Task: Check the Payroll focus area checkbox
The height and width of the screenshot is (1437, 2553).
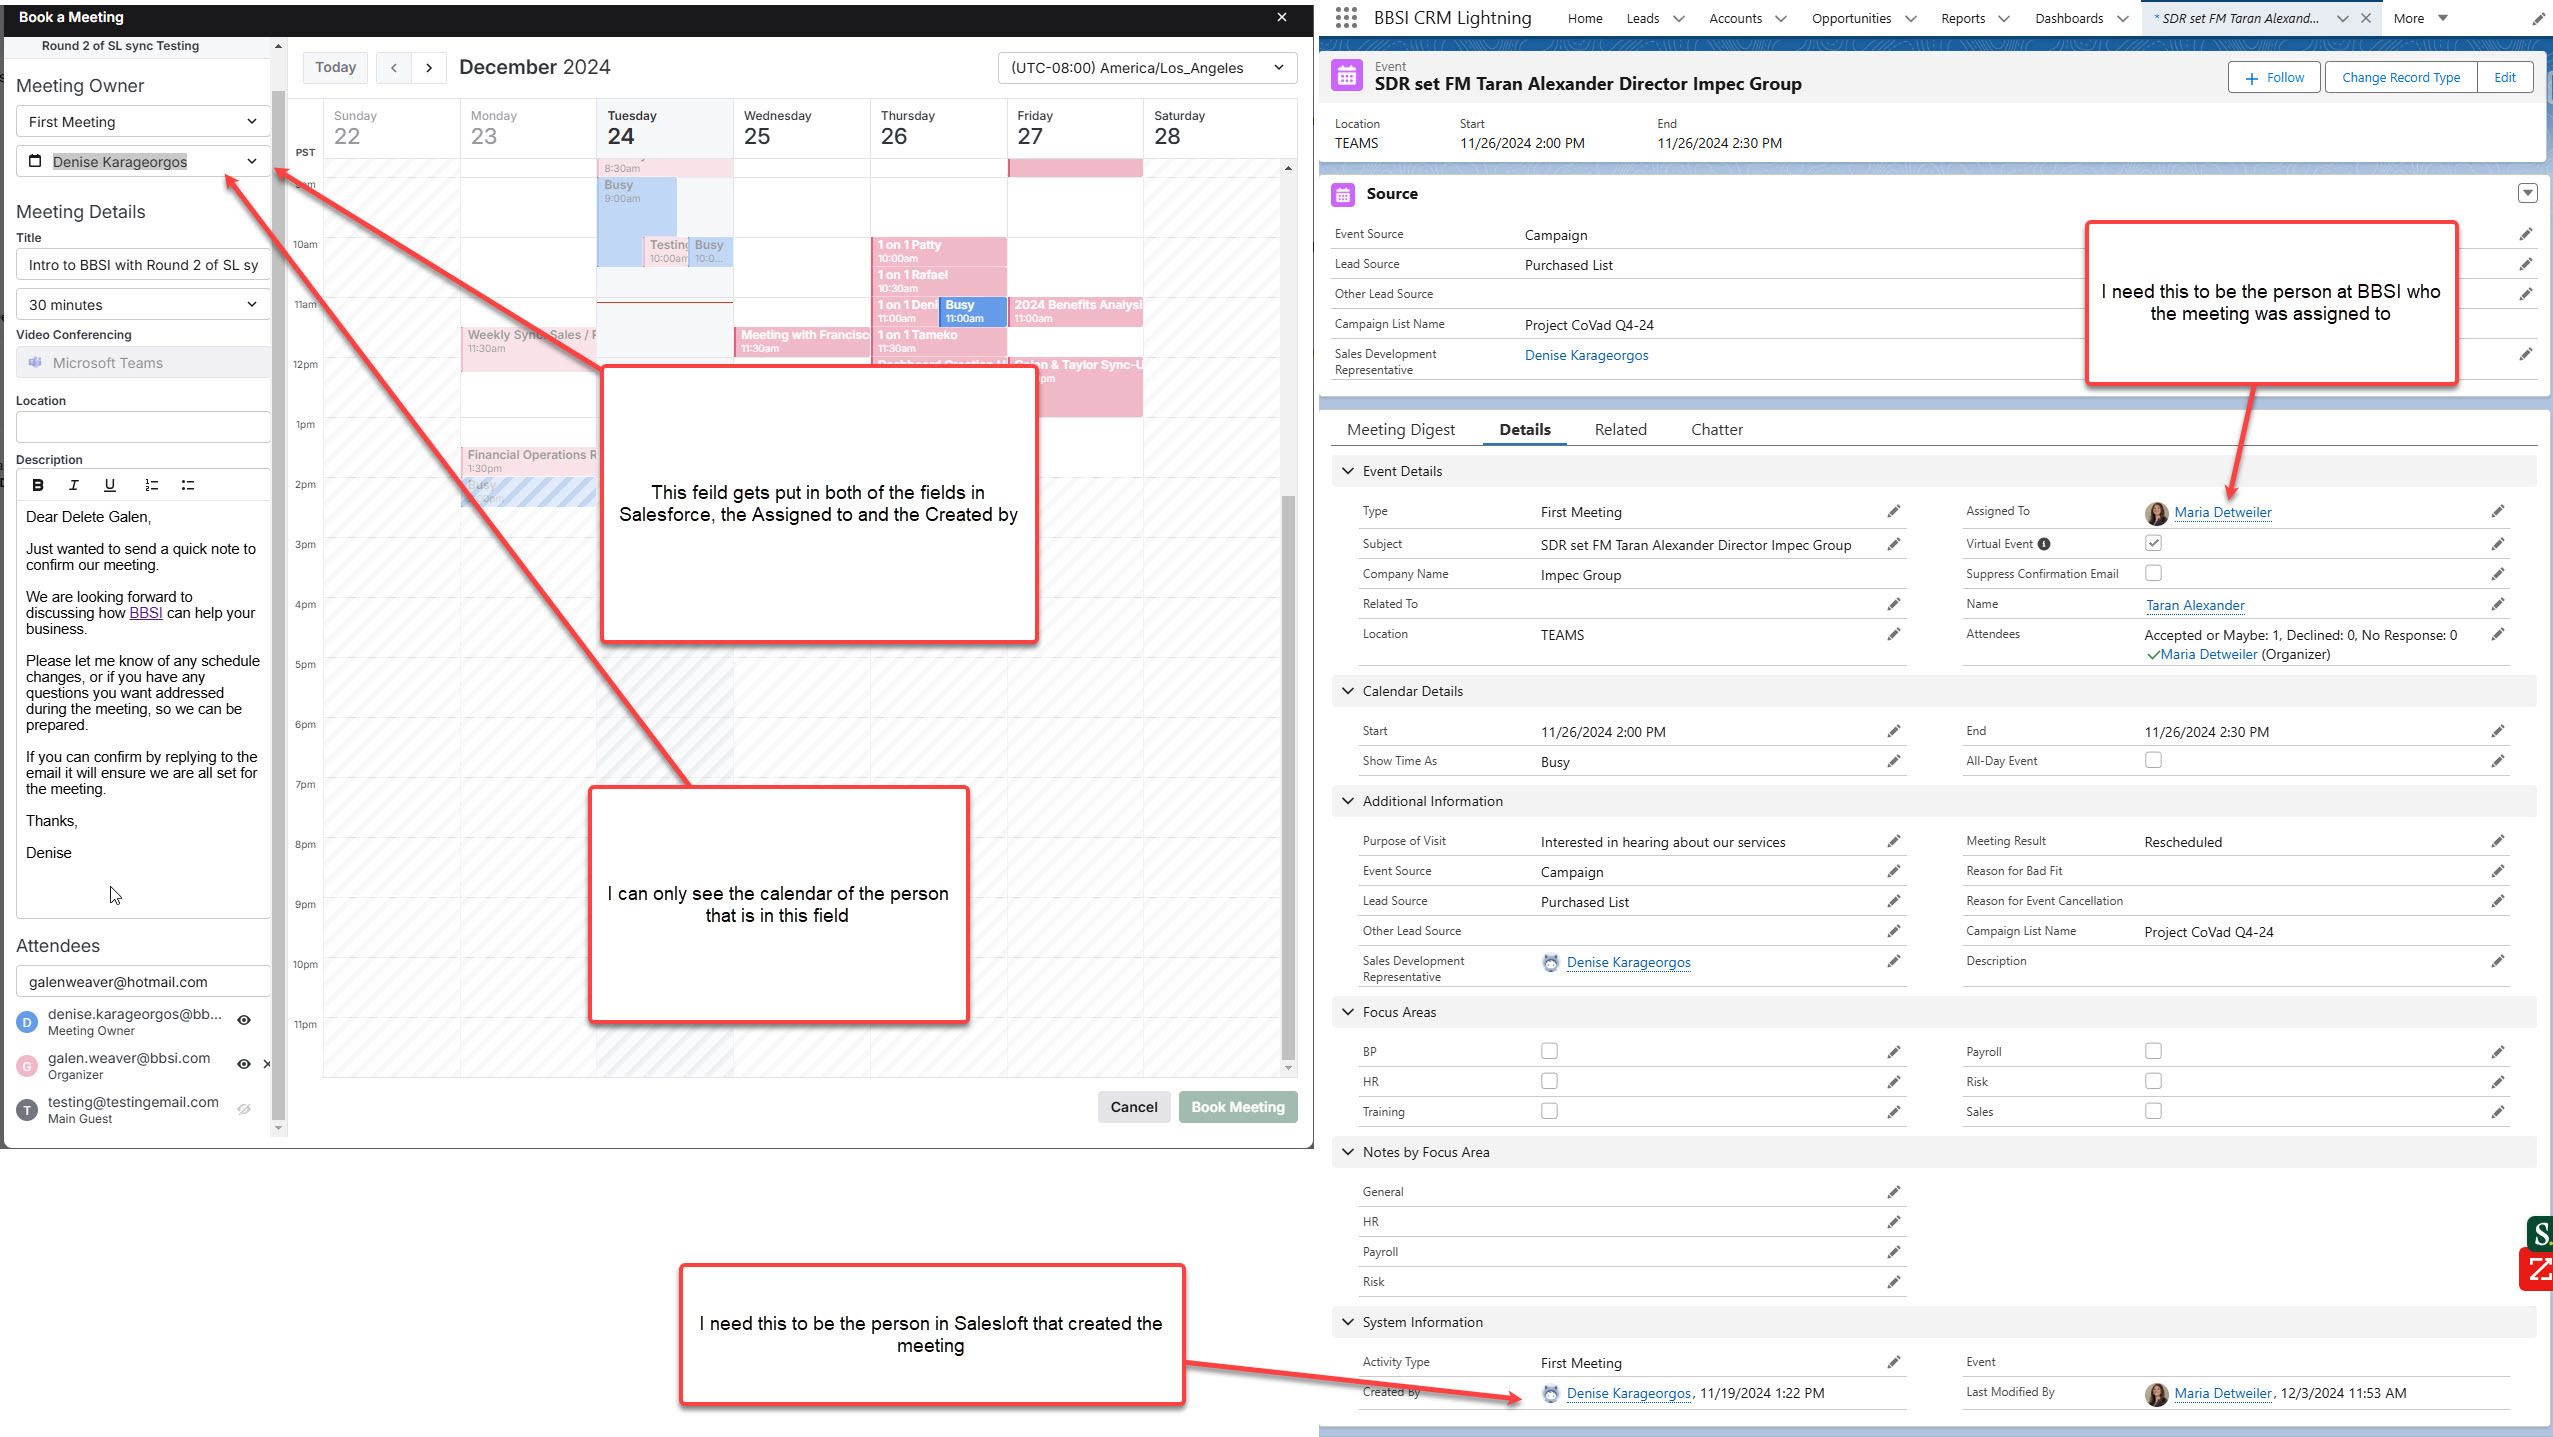Action: (2153, 1051)
